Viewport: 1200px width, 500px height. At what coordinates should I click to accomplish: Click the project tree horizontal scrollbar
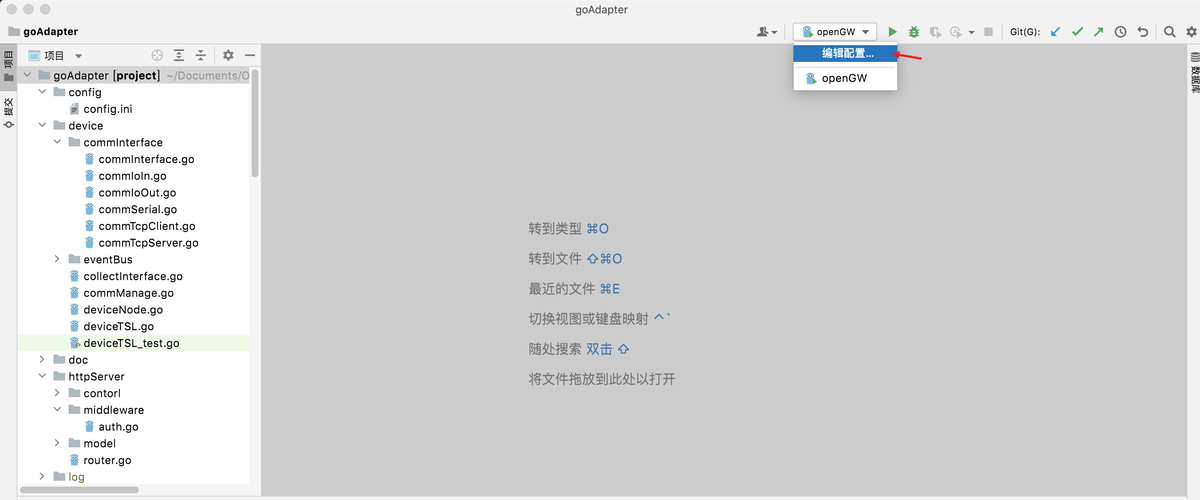(80, 490)
